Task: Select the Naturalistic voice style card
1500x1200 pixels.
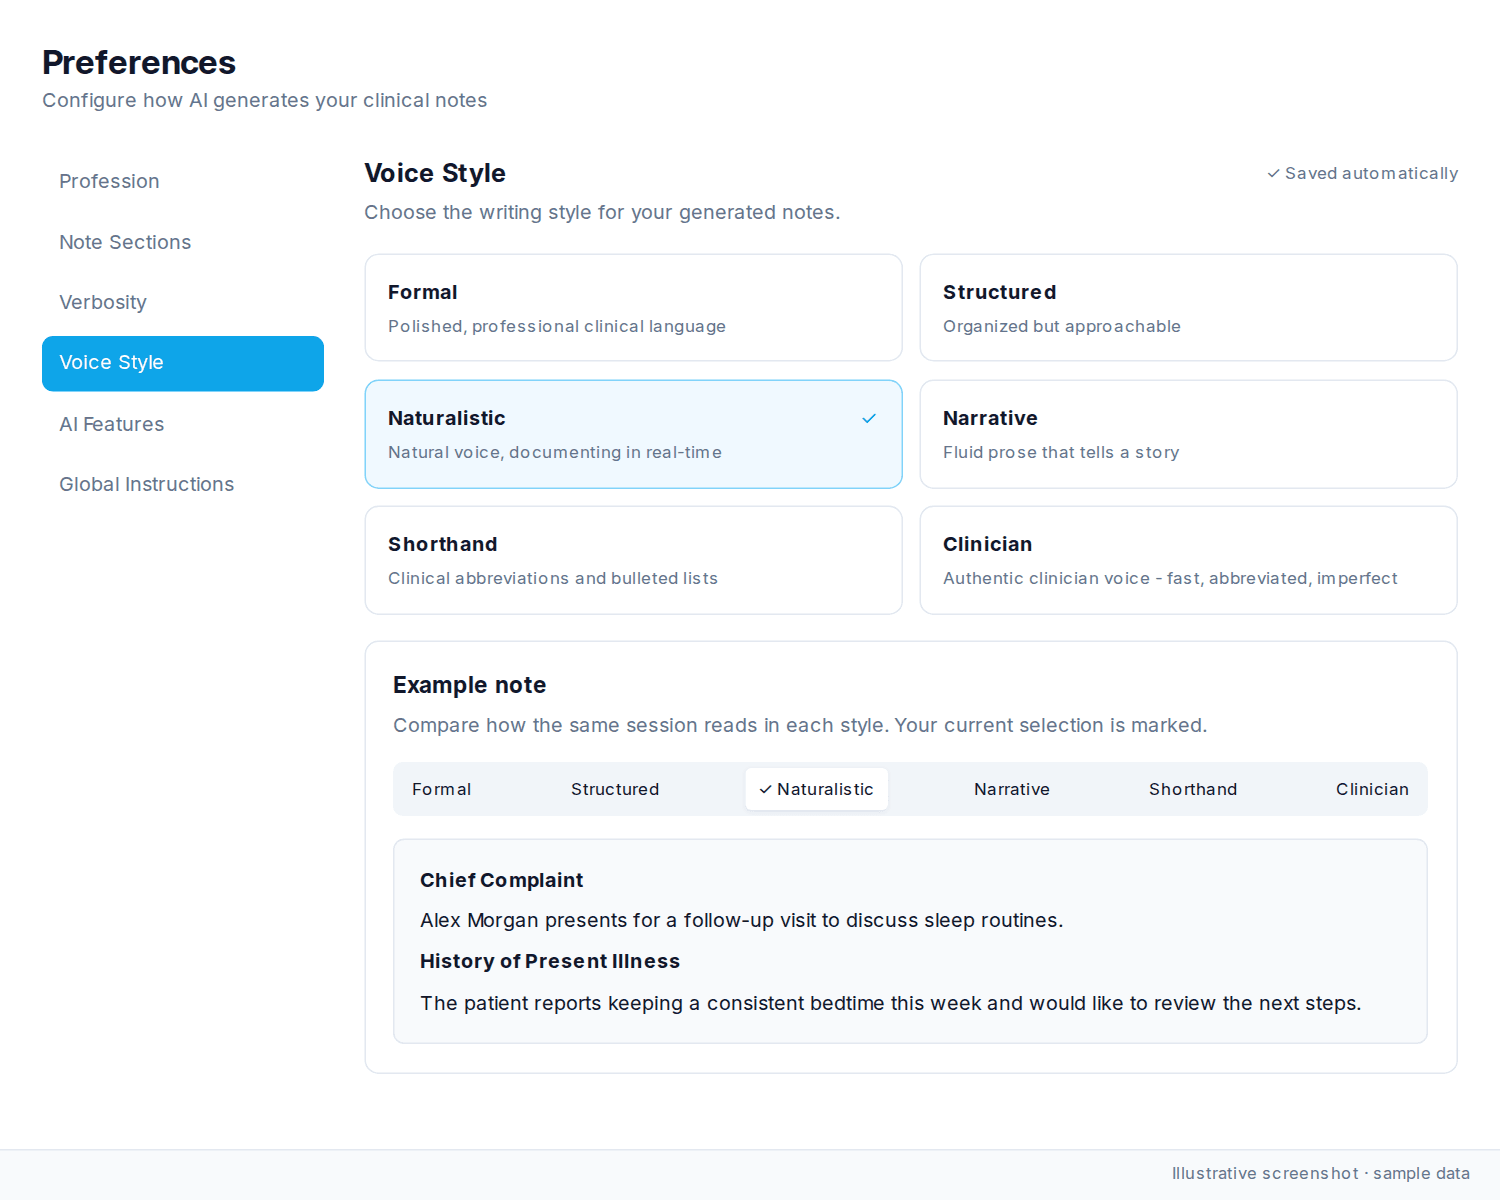Action: (634, 434)
